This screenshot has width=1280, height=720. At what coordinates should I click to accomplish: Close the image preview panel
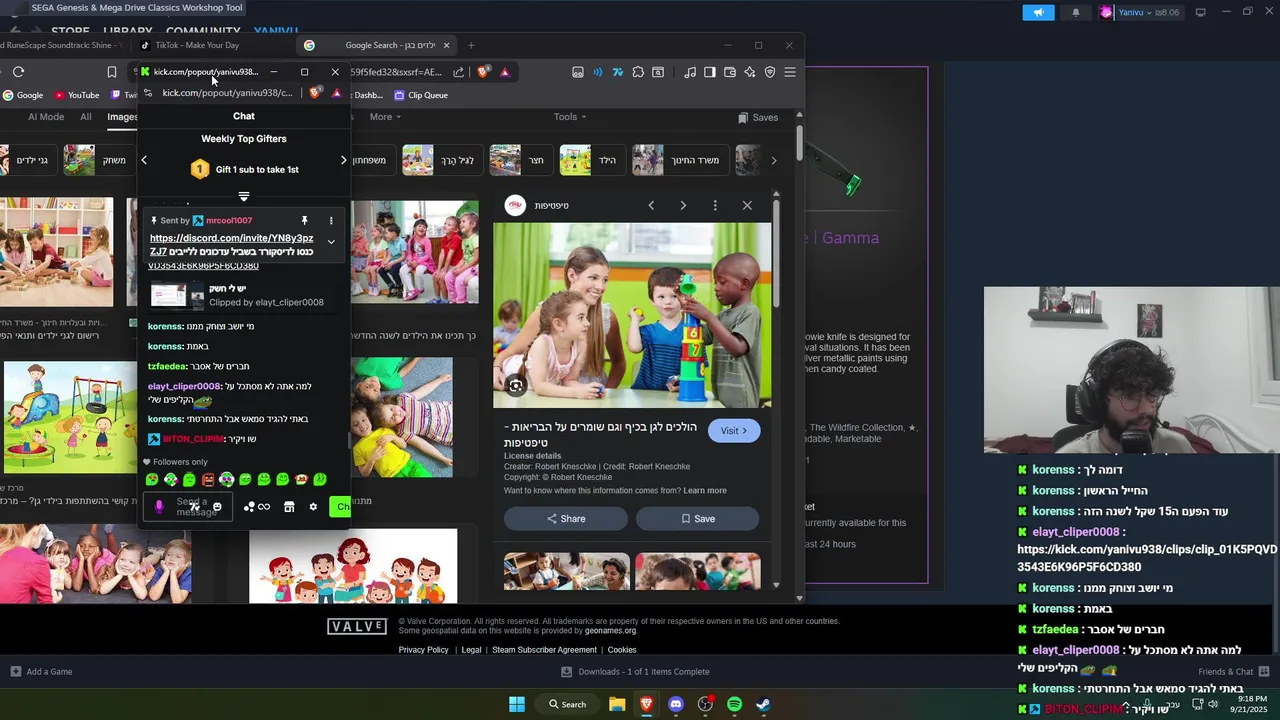point(747,205)
